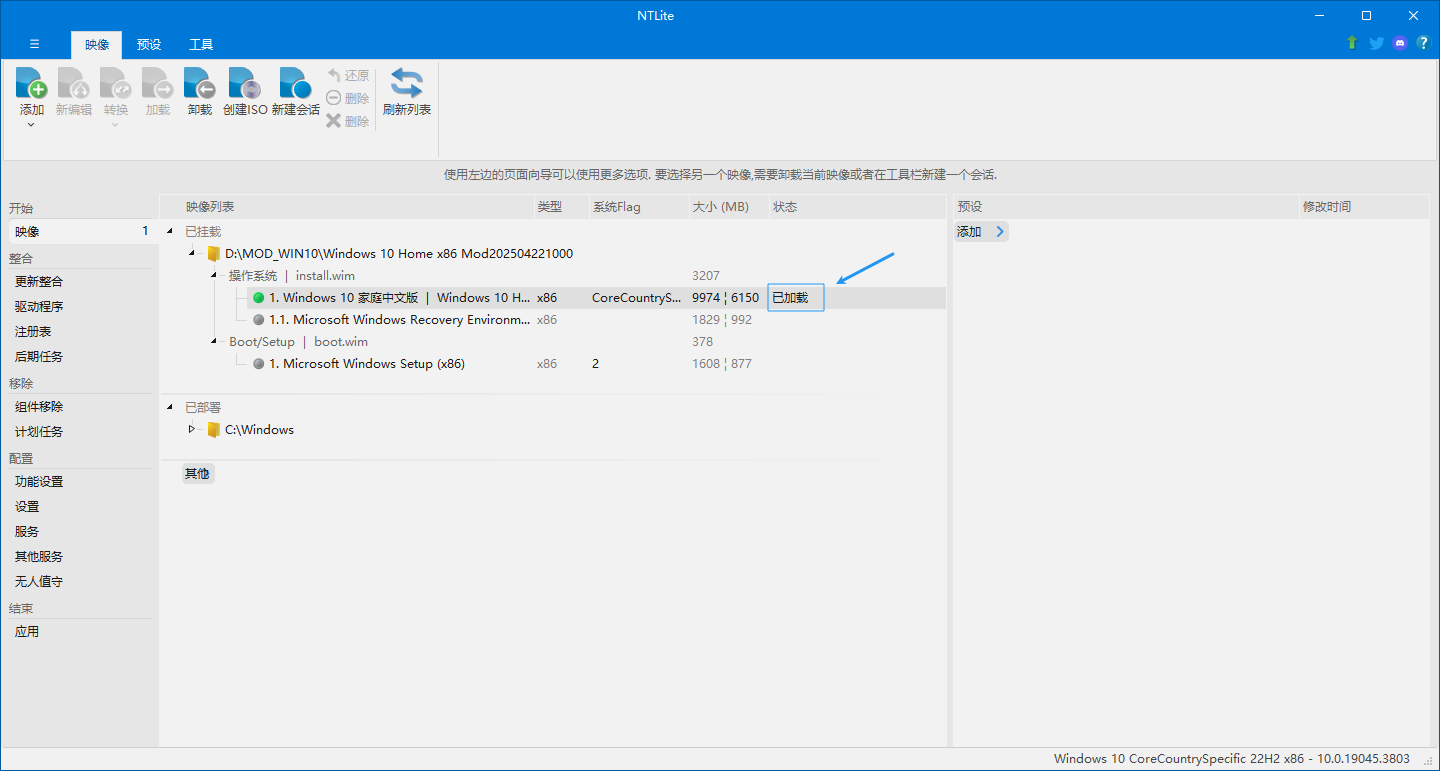The width and height of the screenshot is (1440, 771).
Task: Open the Twitter icon link
Action: (x=1376, y=43)
